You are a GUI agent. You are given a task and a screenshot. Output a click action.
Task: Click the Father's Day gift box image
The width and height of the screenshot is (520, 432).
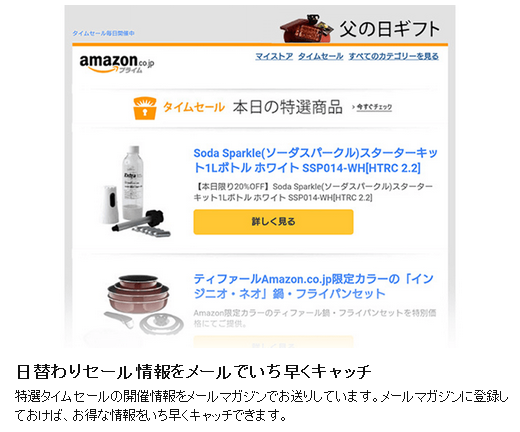coord(306,28)
